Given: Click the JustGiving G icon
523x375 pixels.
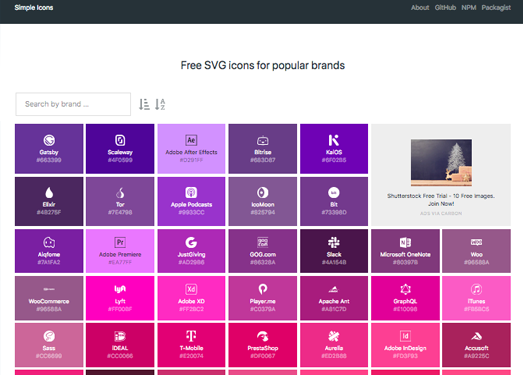Looking at the screenshot, I should click(191, 243).
